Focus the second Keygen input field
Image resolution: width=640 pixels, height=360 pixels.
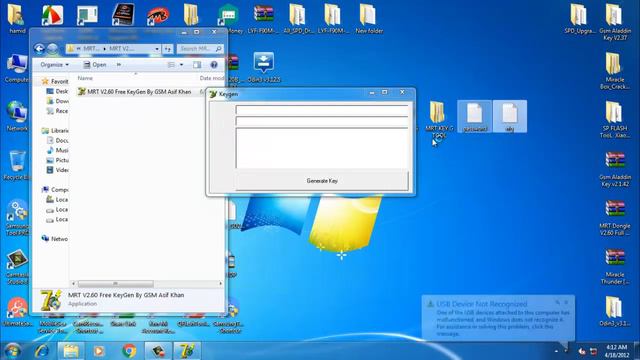pyautogui.click(x=322, y=121)
